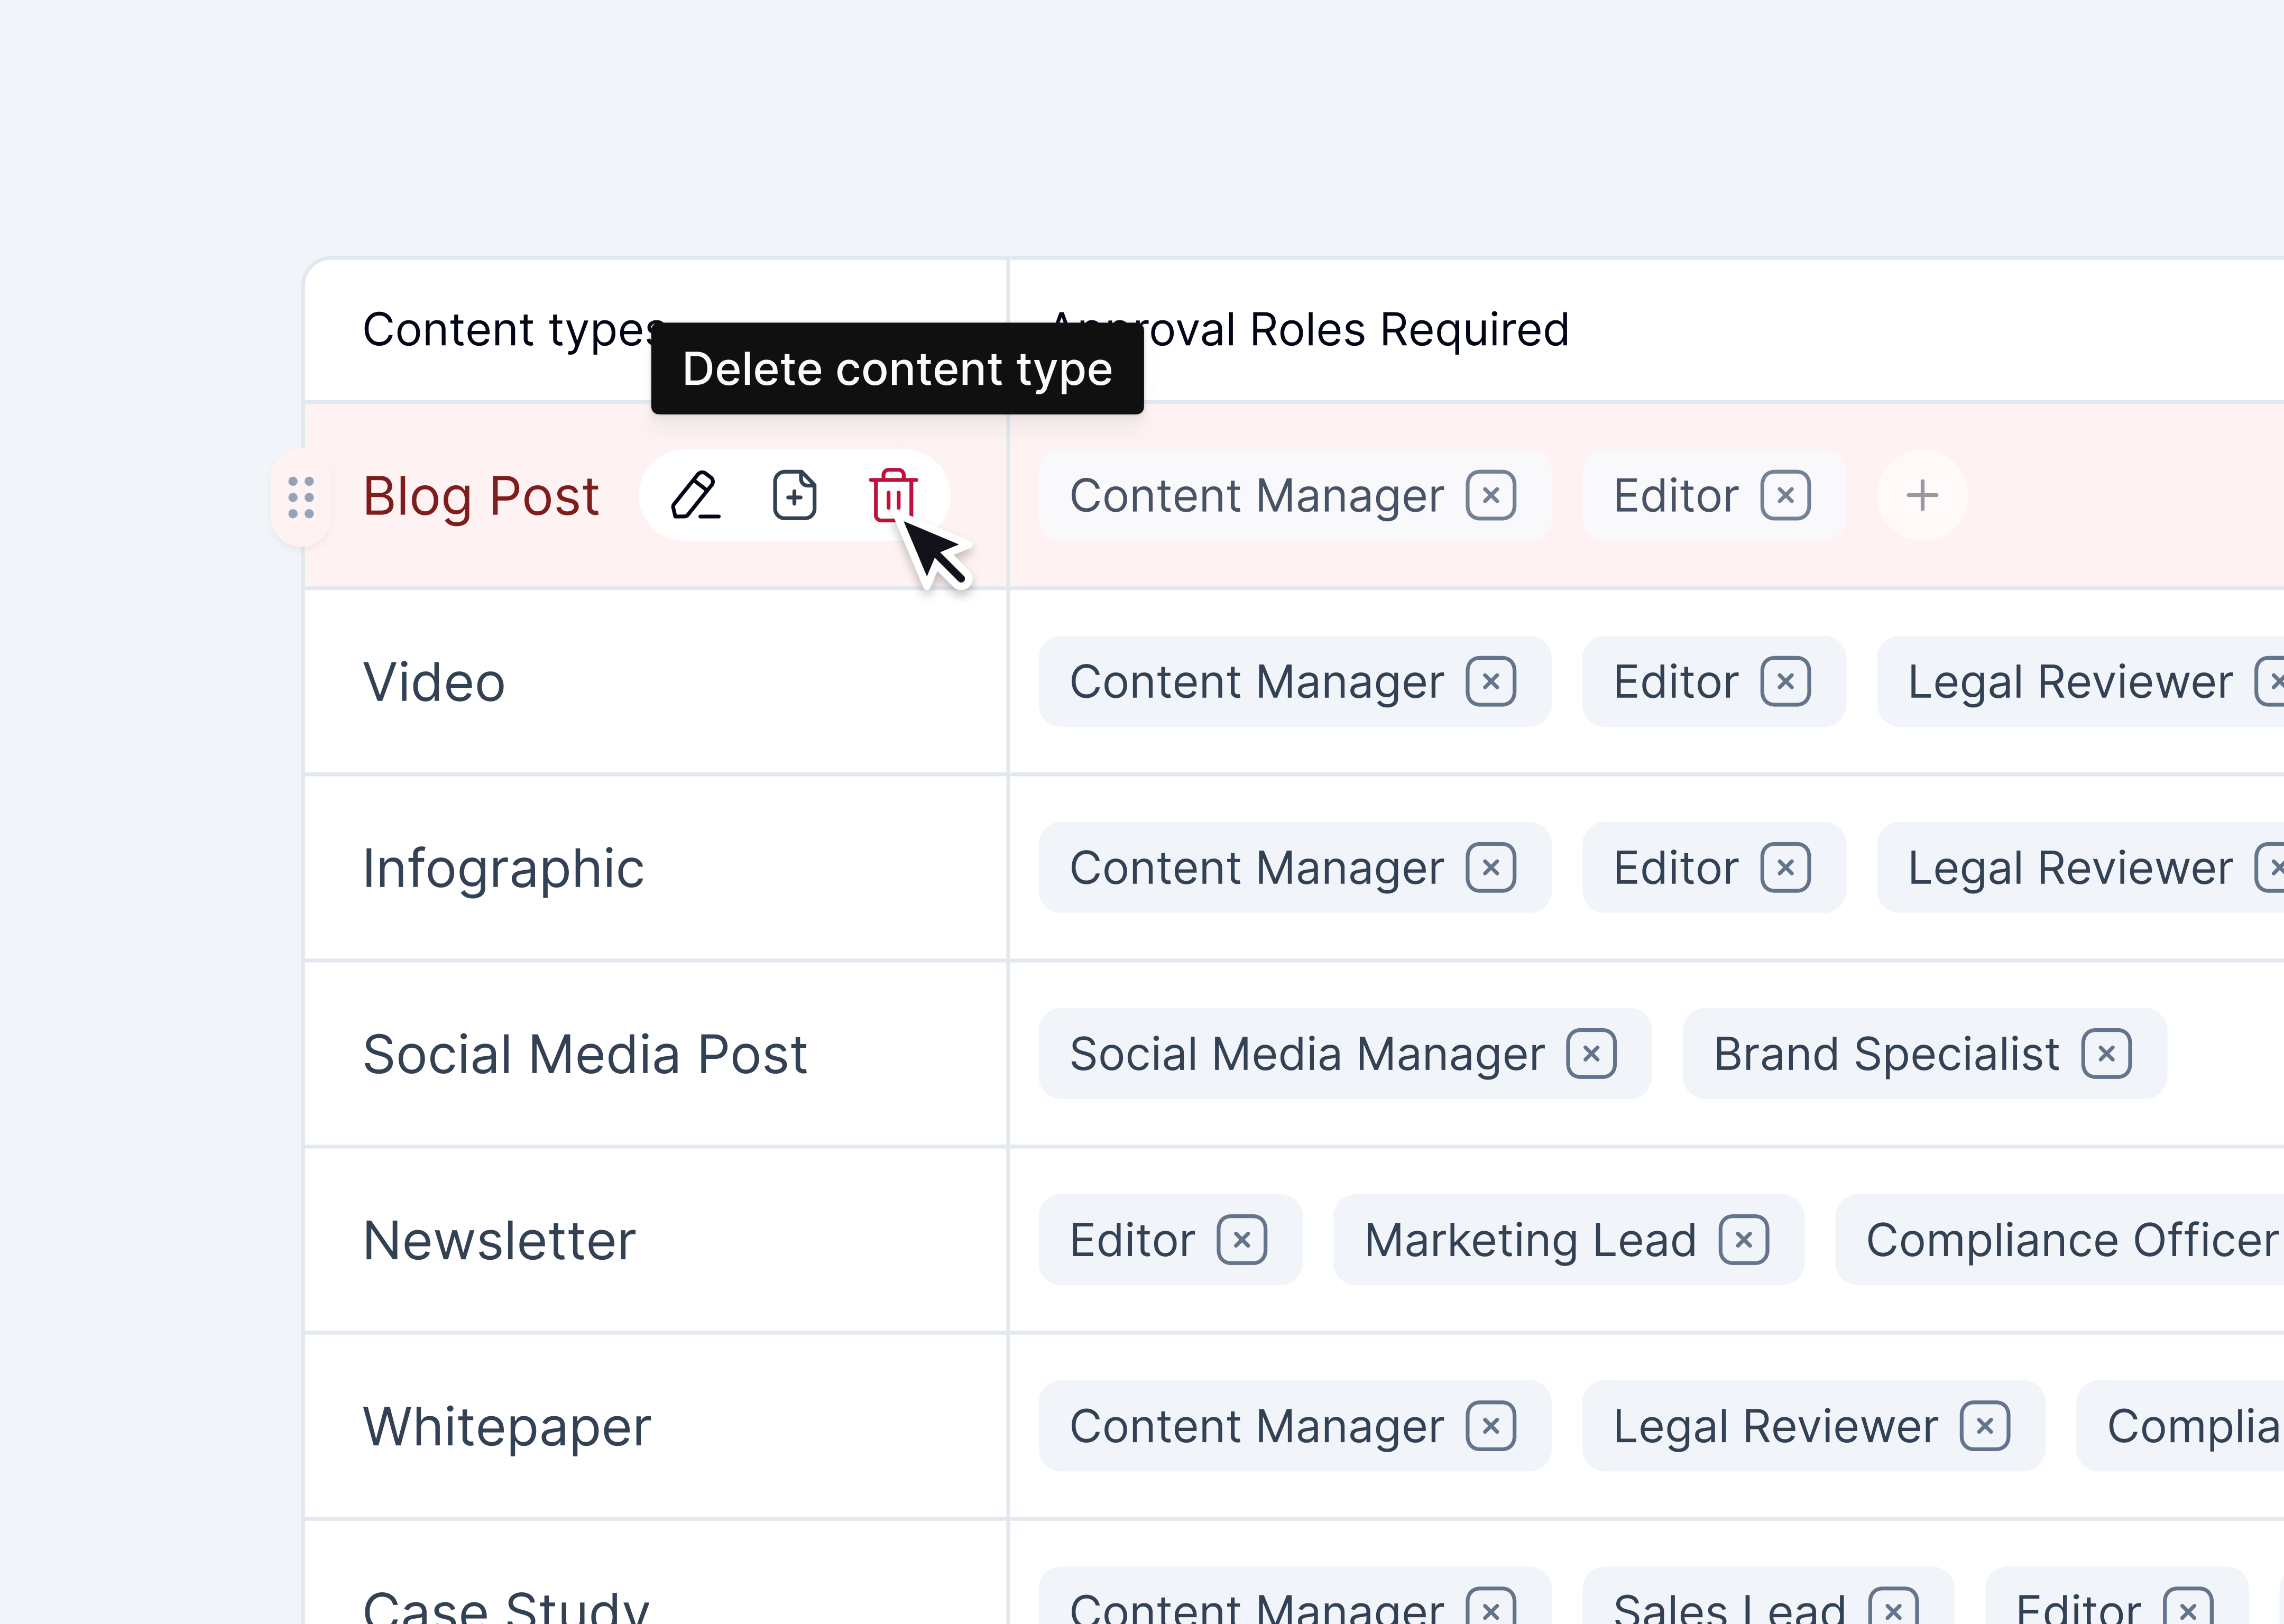This screenshot has height=1624, width=2284.
Task: Delete Blog Post via the red trash icon
Action: point(893,495)
